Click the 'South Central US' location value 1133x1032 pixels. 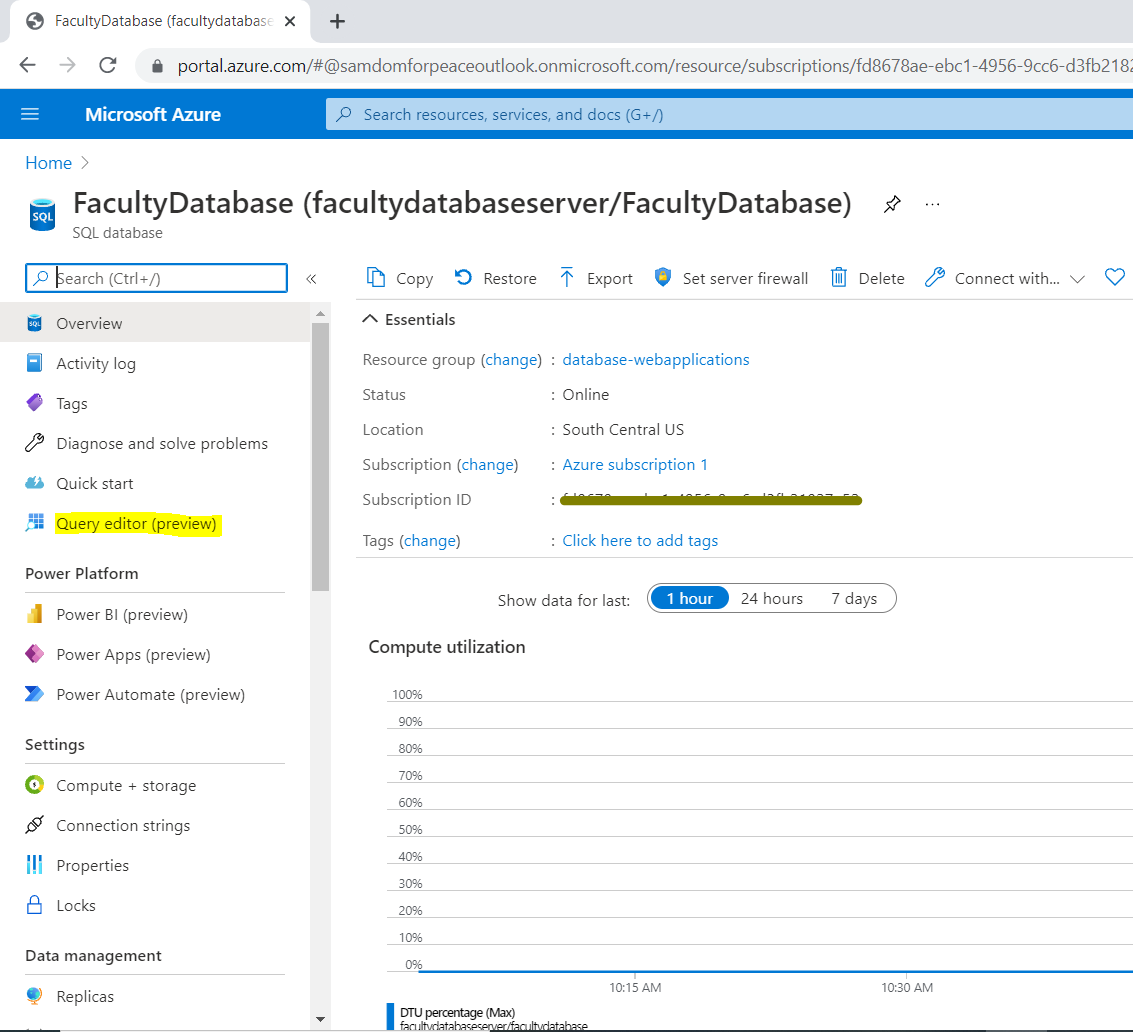click(623, 430)
